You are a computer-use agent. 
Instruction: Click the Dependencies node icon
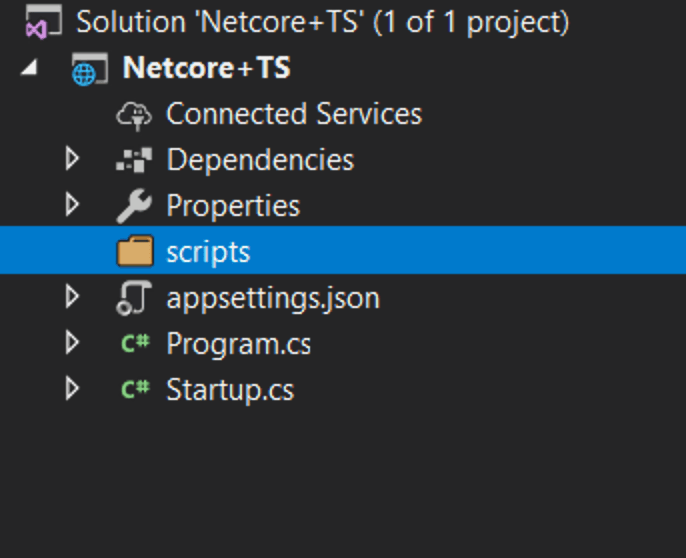coord(134,160)
